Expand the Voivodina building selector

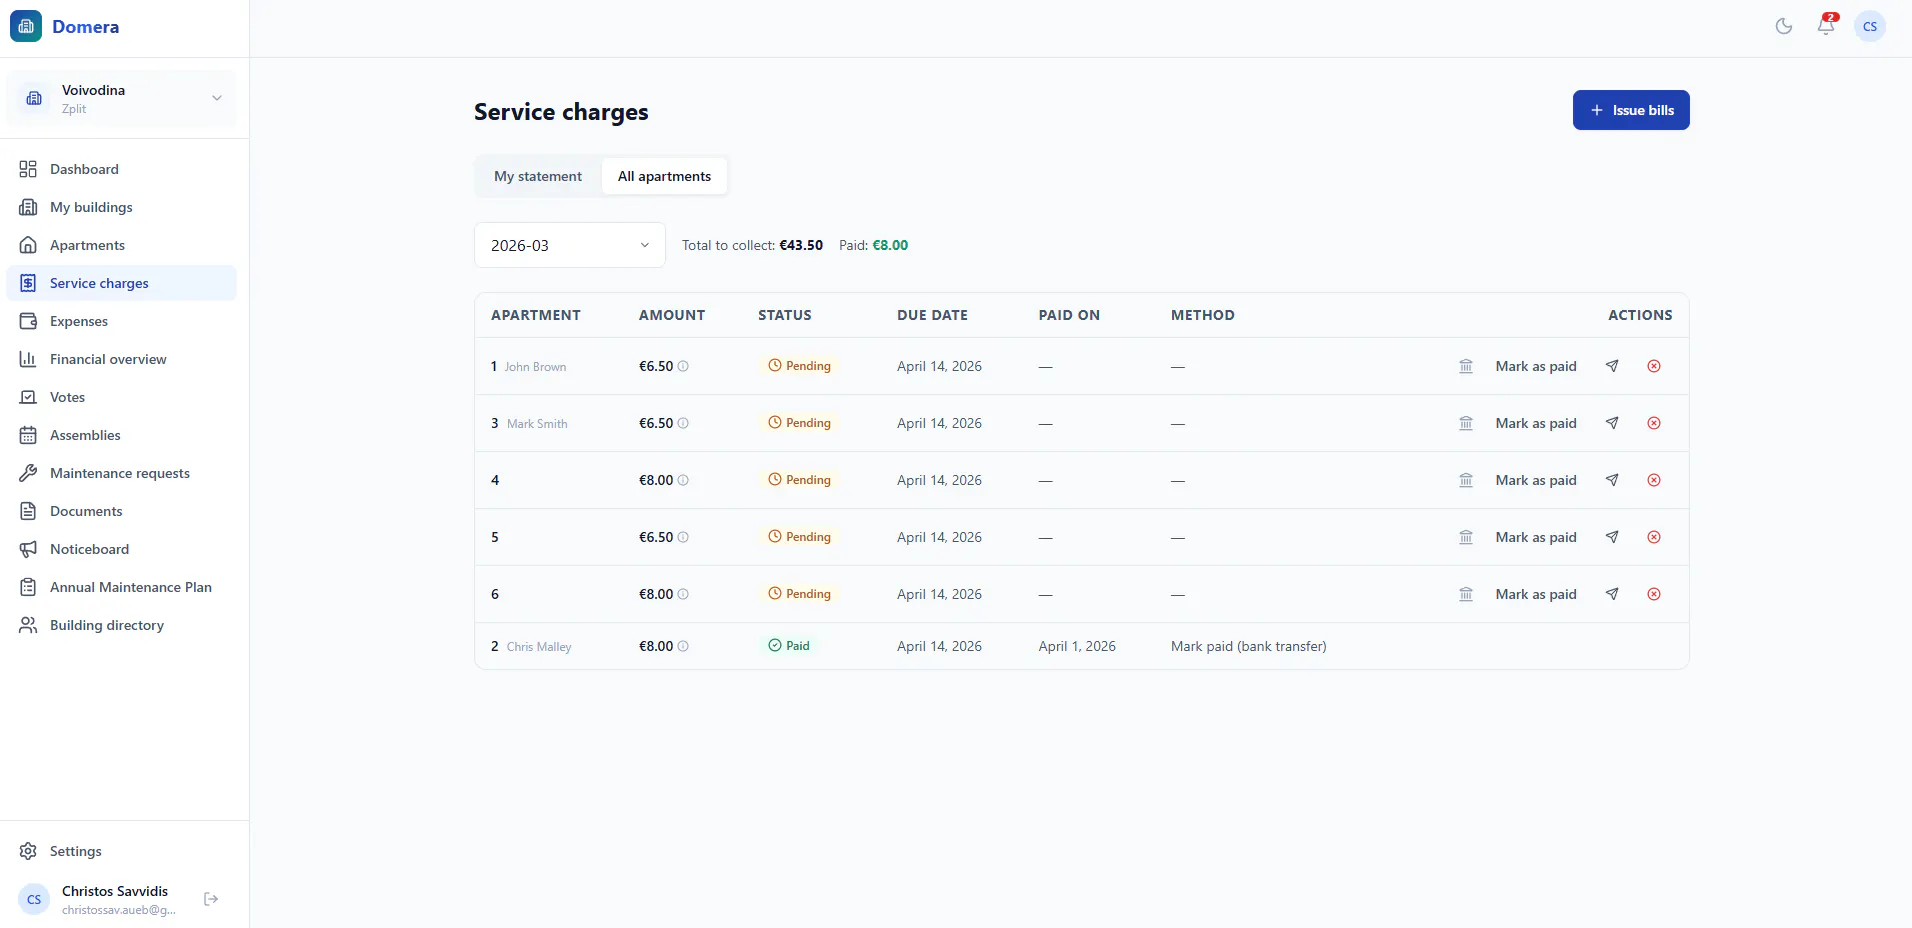pyautogui.click(x=121, y=98)
